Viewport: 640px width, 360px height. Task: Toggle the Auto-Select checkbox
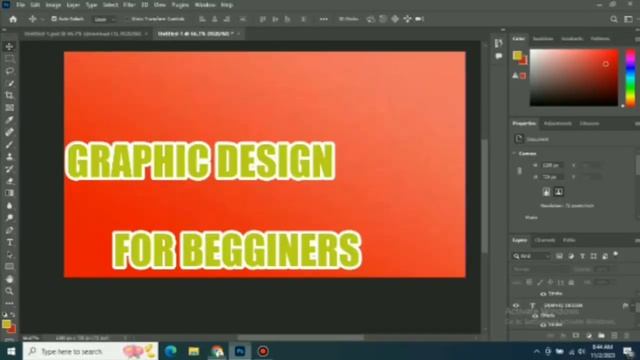(54, 19)
